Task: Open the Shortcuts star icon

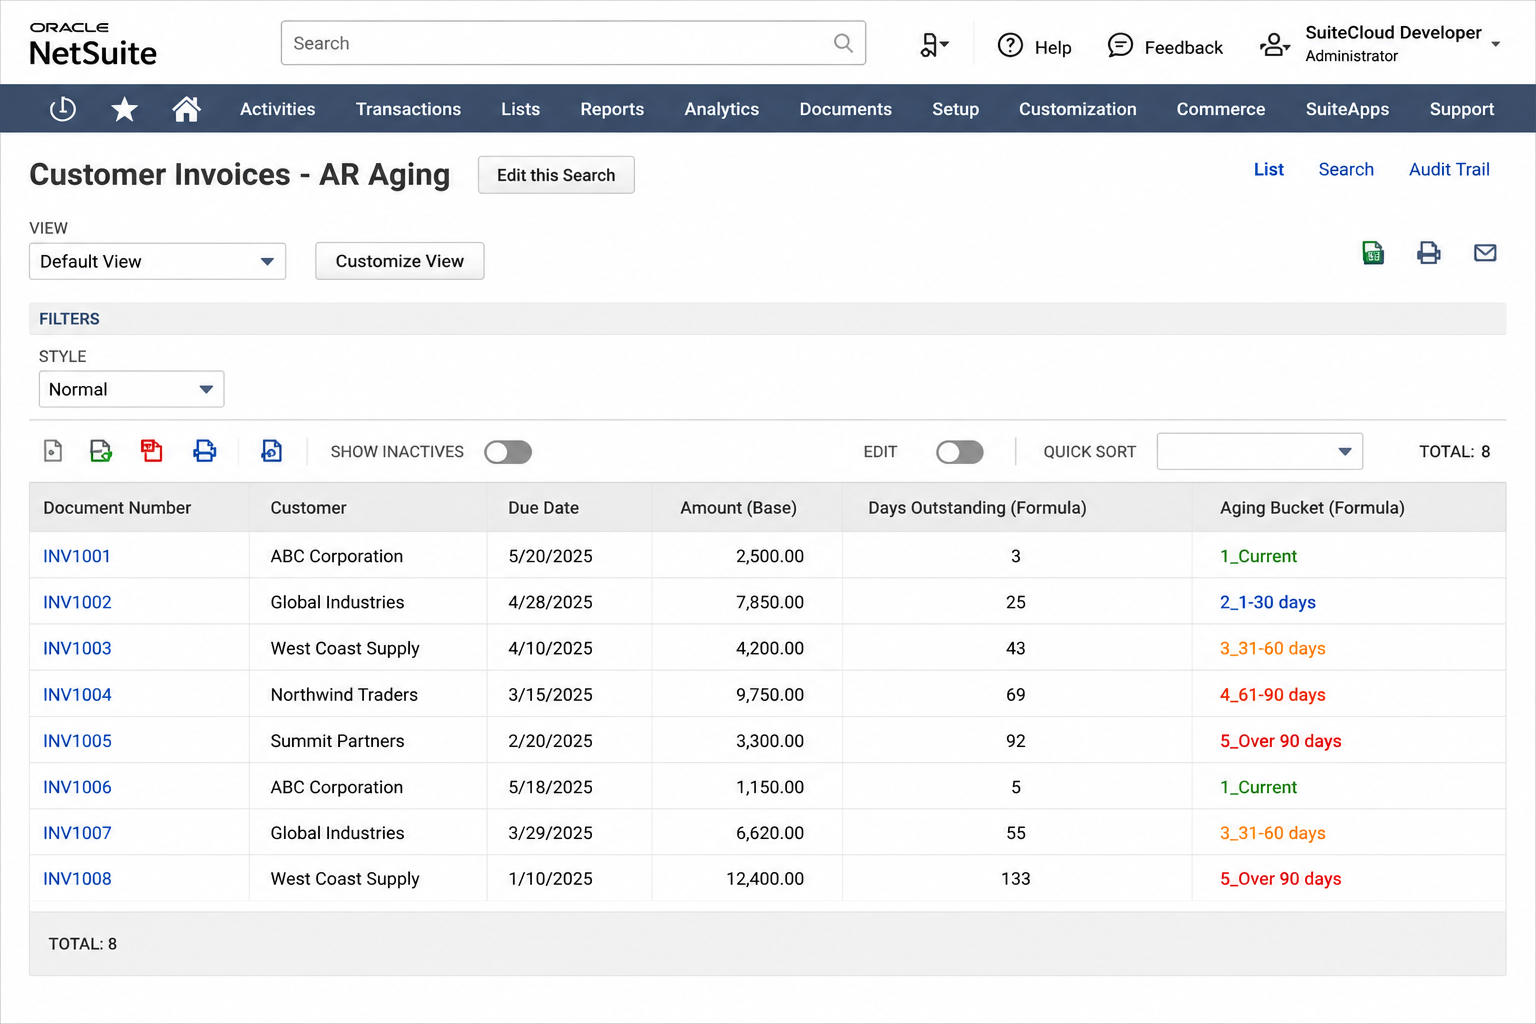Action: 124,109
